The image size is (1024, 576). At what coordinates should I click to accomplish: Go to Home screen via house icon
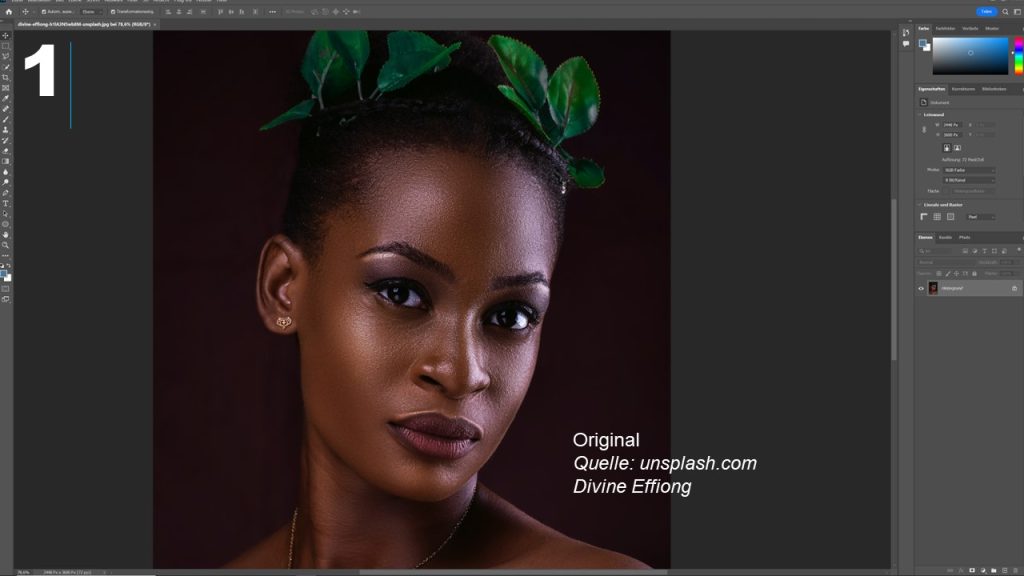(x=8, y=11)
